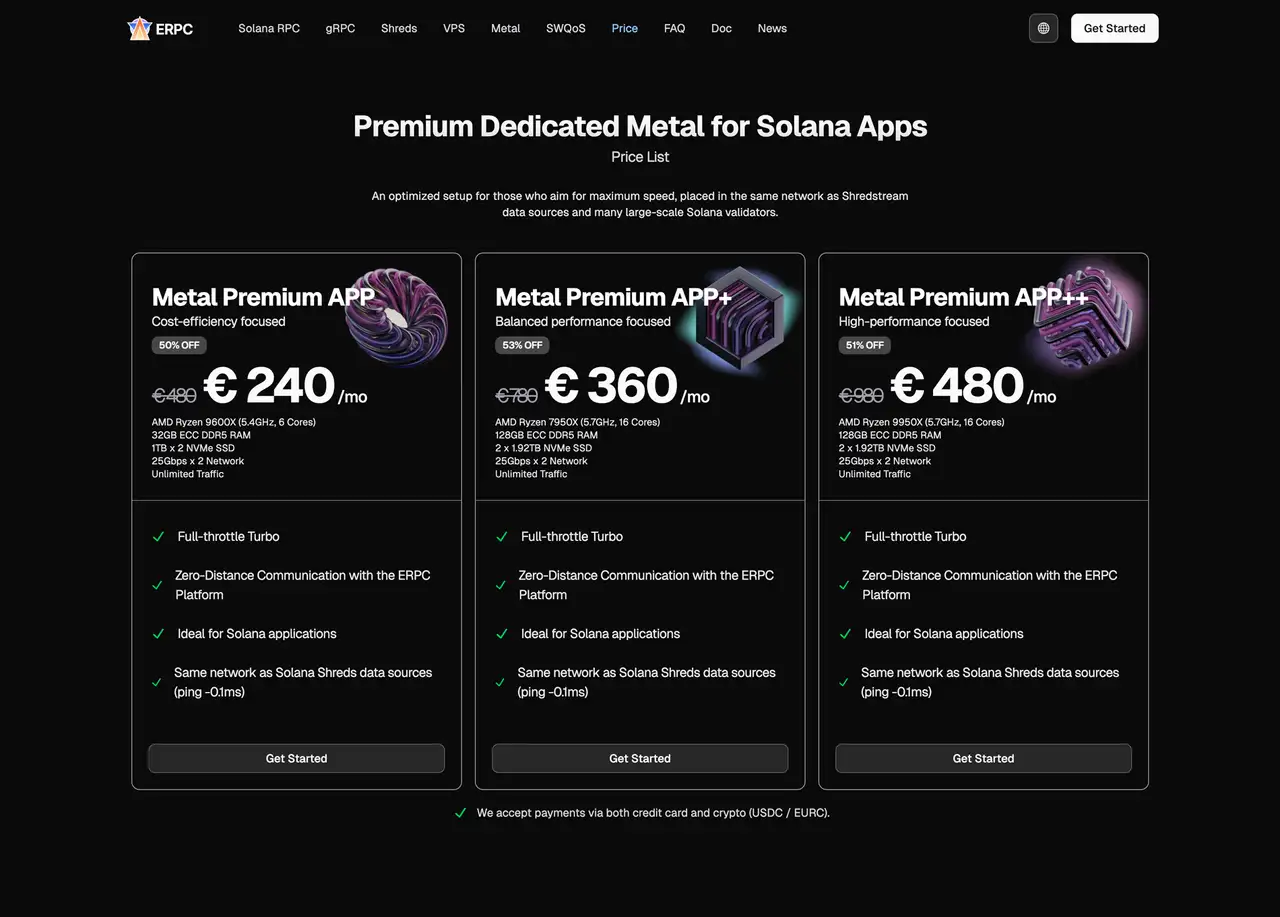
Task: Open the Solana RPC menu item
Action: pos(268,28)
